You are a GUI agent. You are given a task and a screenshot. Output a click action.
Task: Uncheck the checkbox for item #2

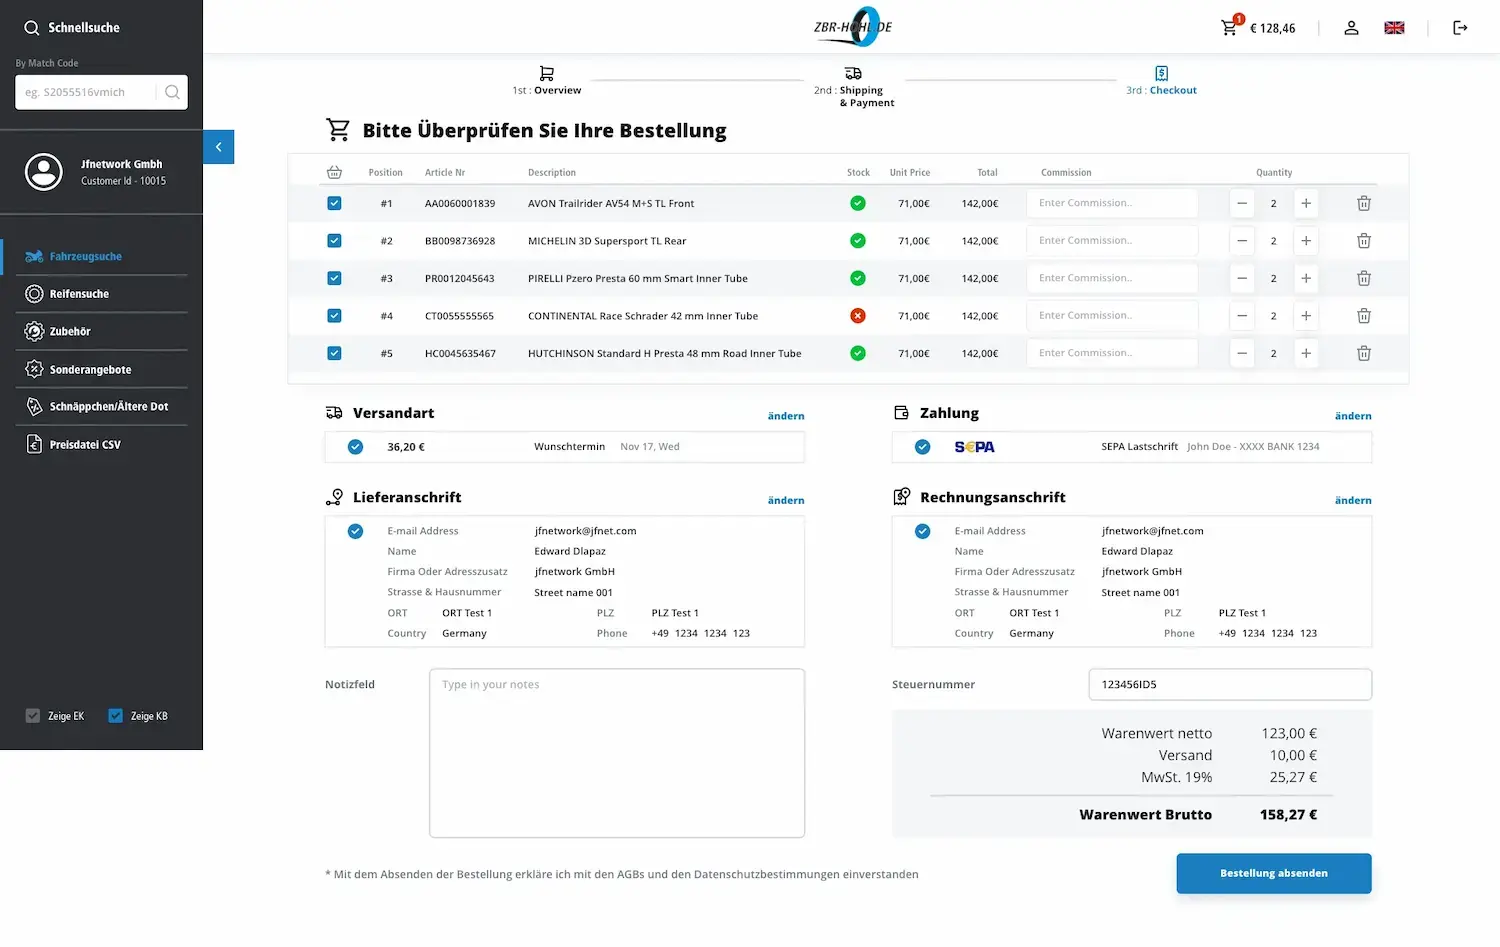pos(334,241)
